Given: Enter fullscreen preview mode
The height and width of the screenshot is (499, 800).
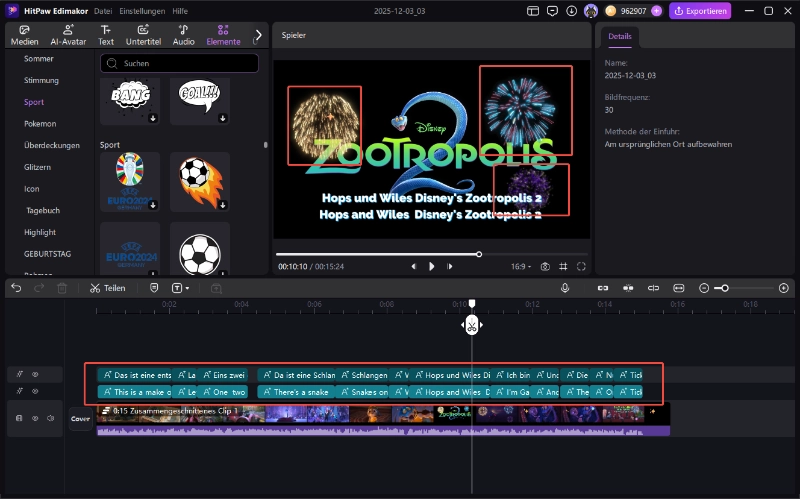Looking at the screenshot, I should point(581,267).
